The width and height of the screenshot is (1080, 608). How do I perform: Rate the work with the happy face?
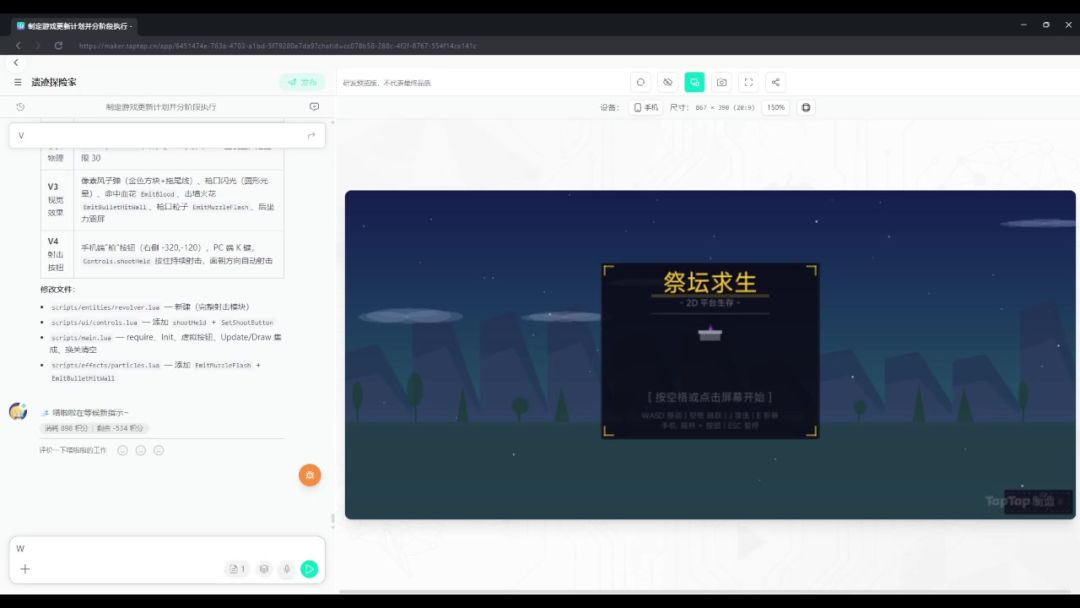click(123, 450)
